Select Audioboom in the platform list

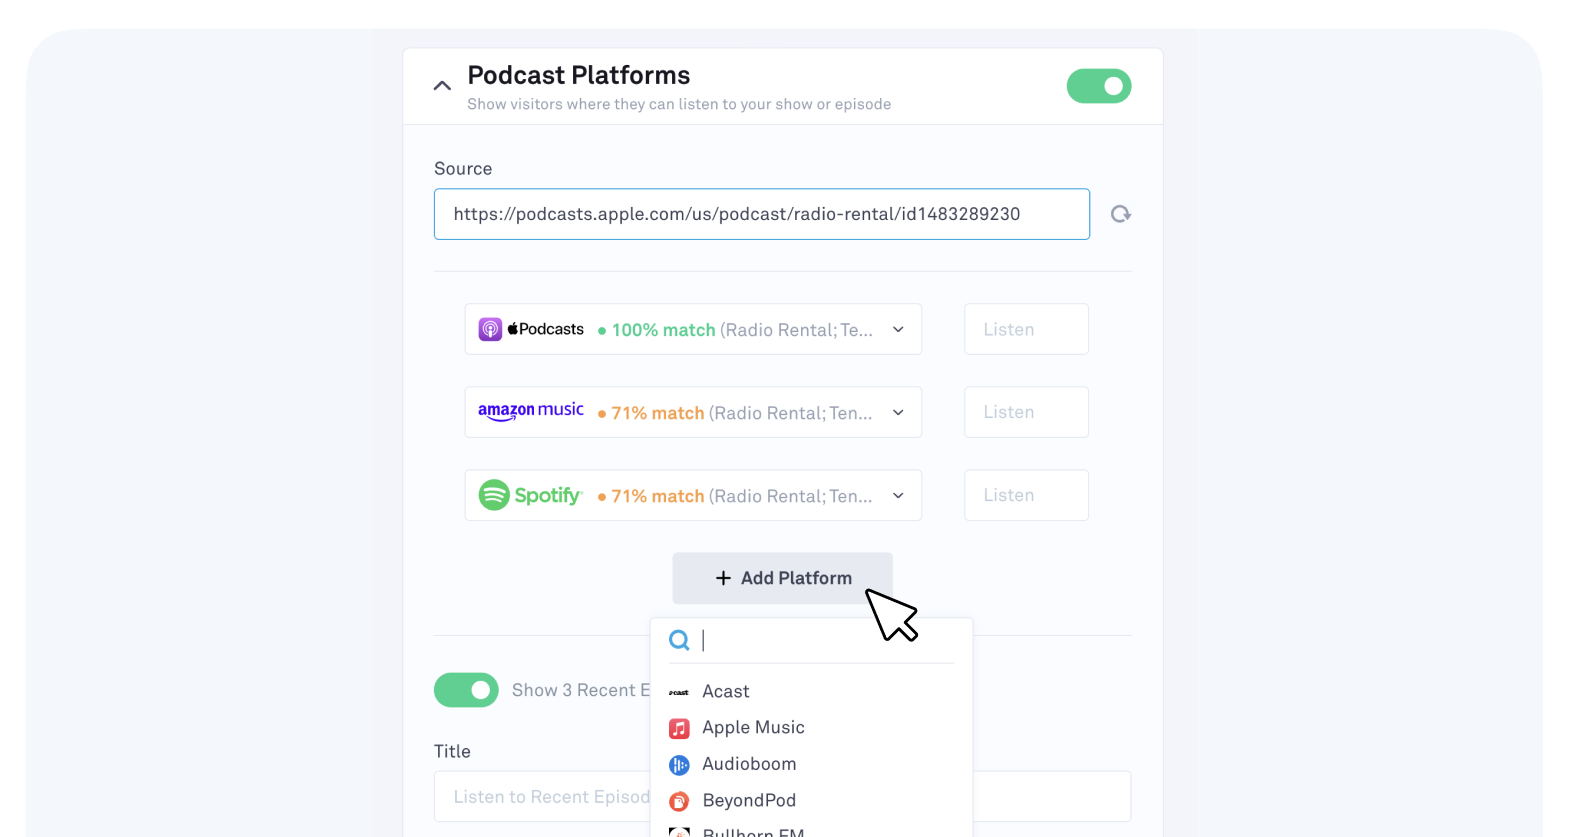click(x=749, y=764)
